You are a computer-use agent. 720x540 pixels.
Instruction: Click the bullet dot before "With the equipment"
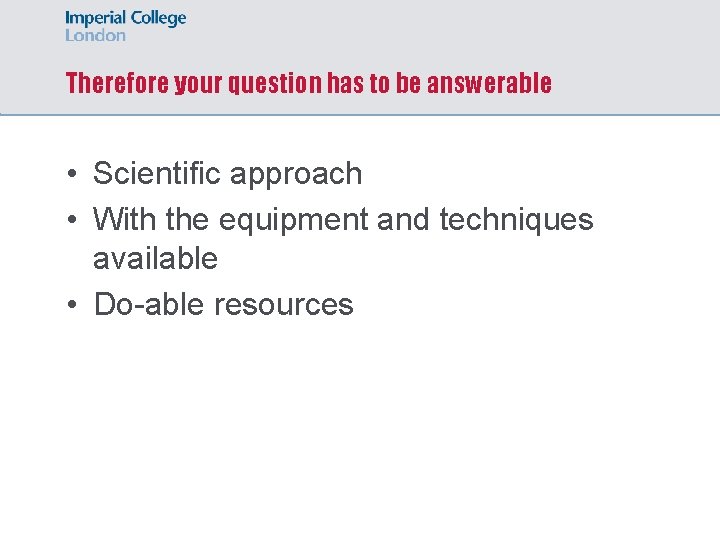(x=72, y=219)
